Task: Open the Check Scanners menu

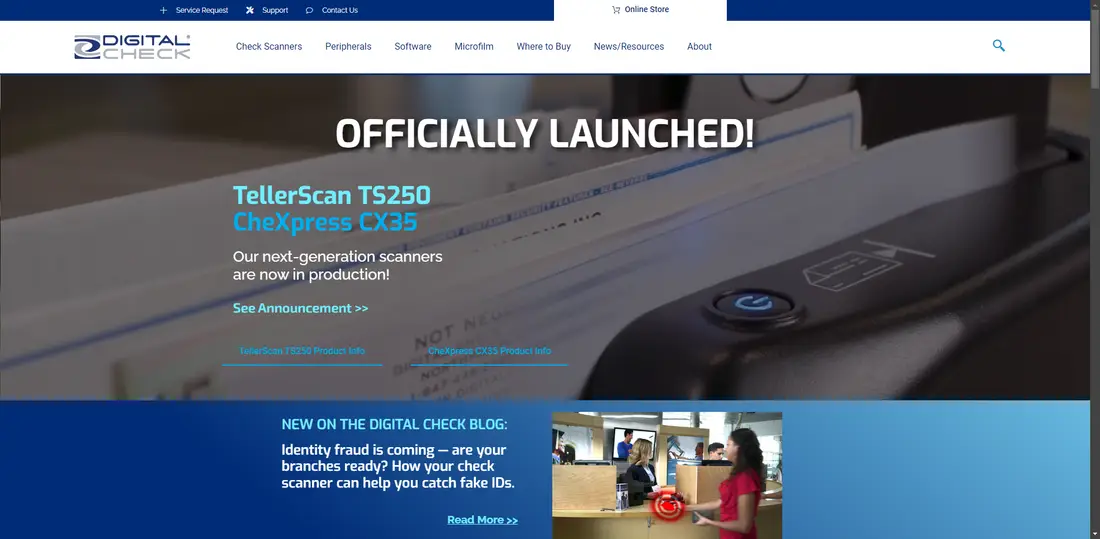Action: (269, 46)
